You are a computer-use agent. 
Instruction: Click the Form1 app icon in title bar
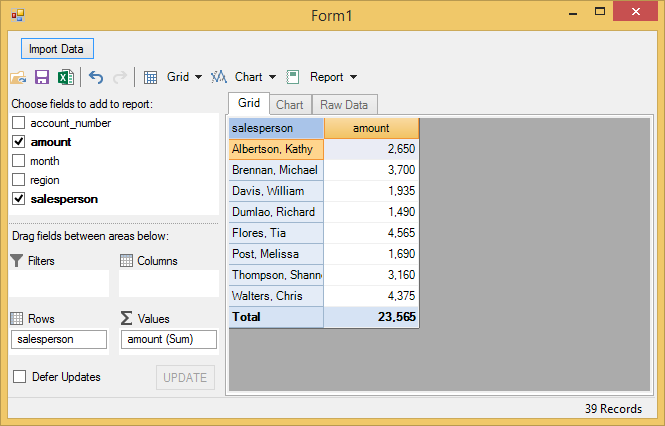[x=16, y=16]
